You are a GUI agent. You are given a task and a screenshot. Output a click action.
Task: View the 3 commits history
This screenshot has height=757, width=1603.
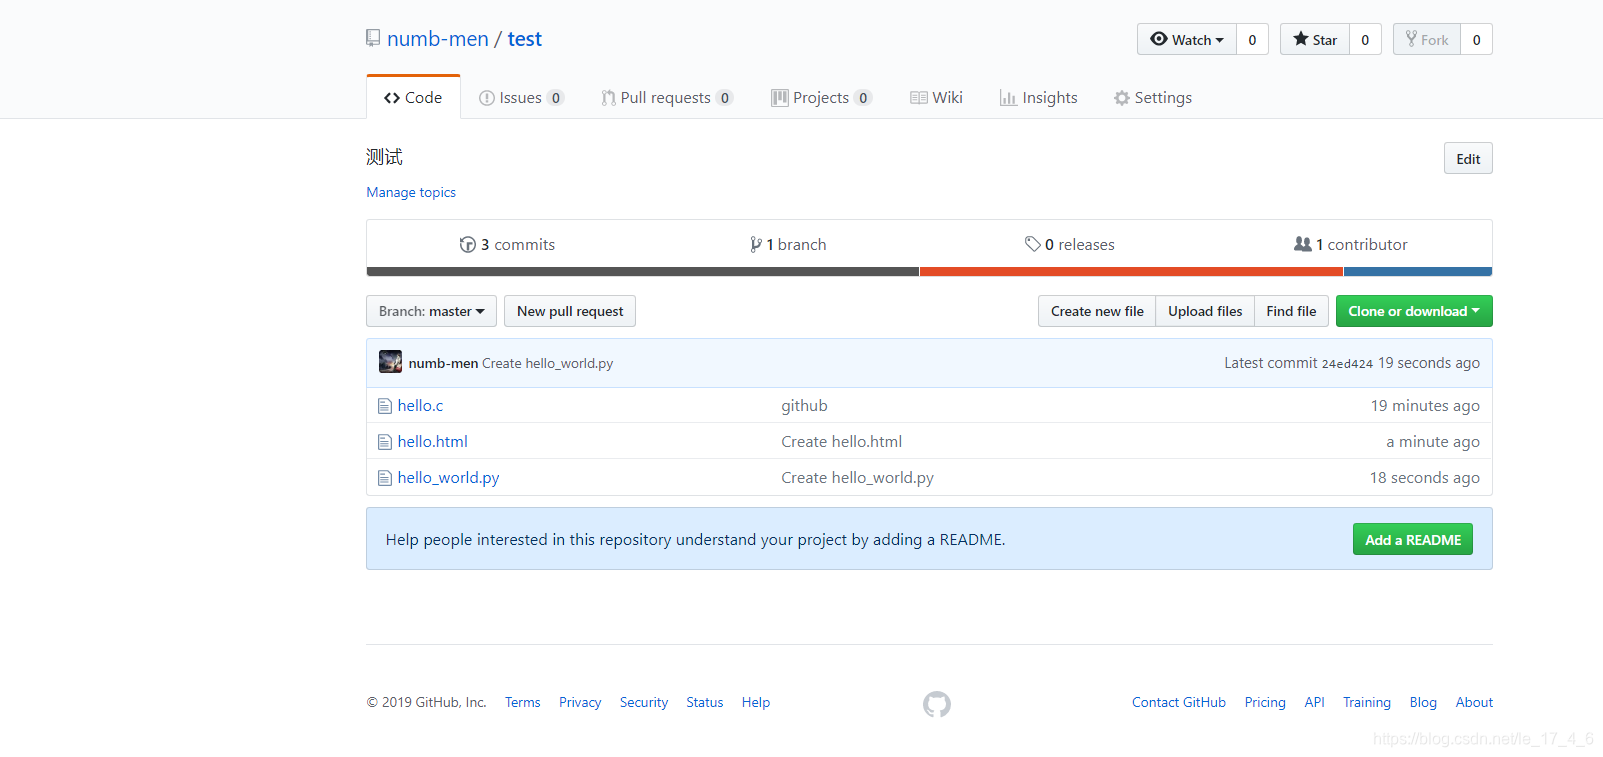[507, 244]
